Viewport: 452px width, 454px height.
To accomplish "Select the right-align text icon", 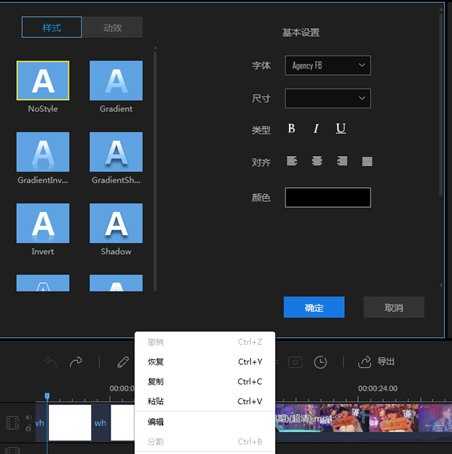I will [342, 161].
